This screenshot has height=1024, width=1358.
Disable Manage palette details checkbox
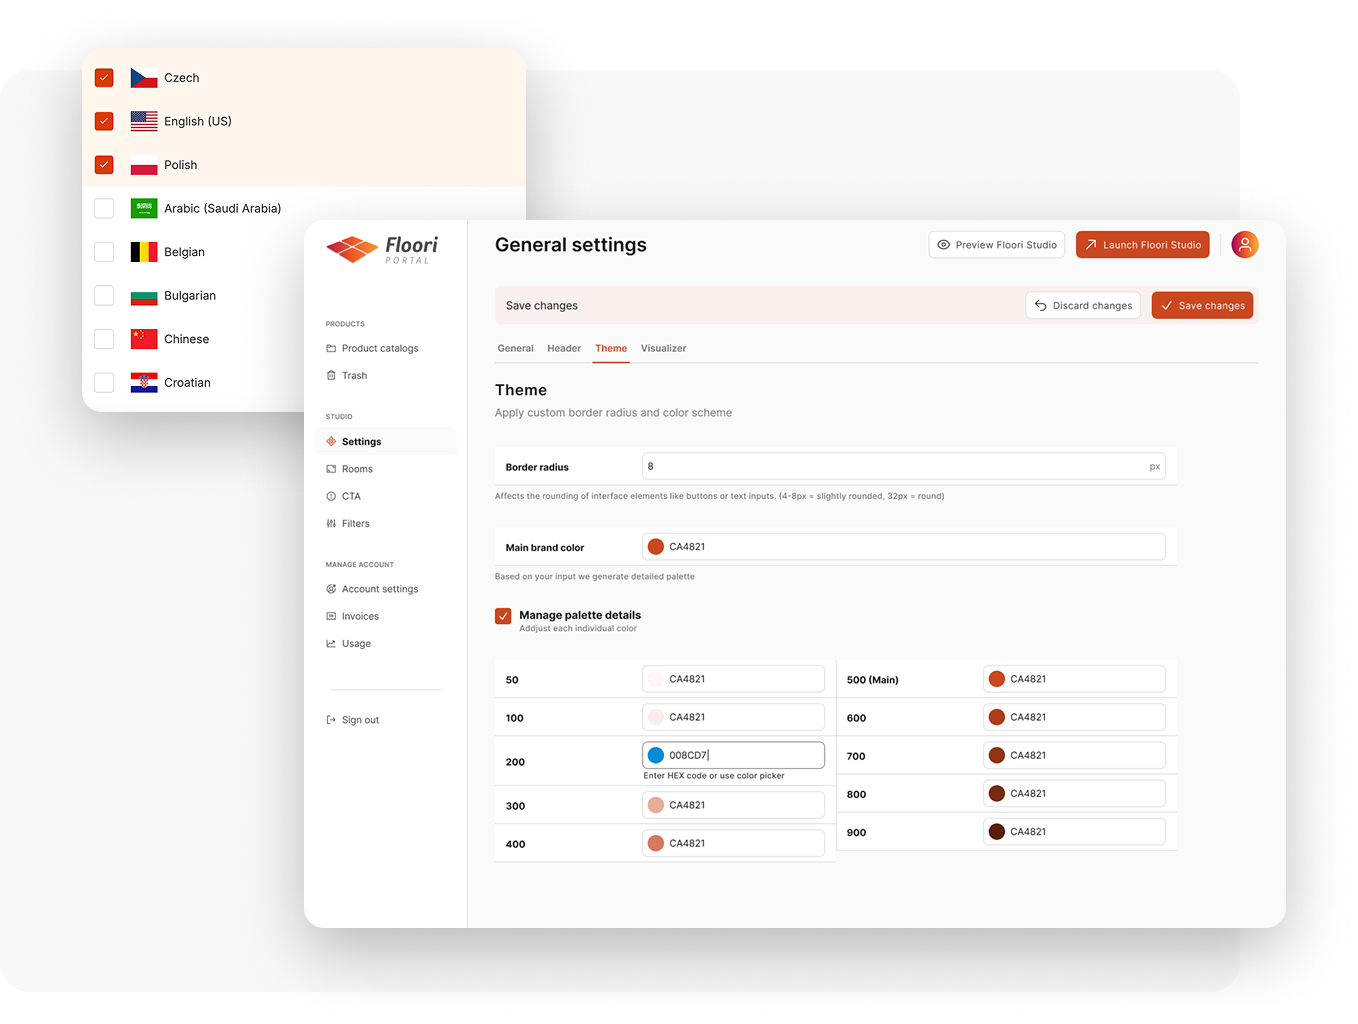click(503, 616)
